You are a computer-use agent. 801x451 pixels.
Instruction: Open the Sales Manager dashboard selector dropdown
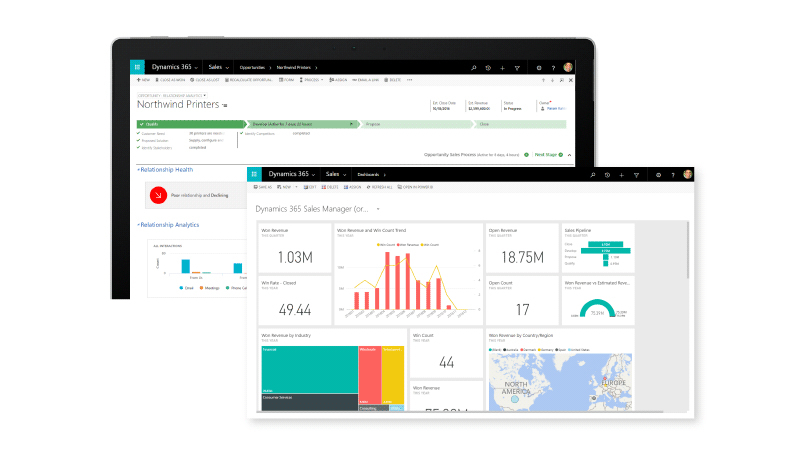[x=377, y=210]
